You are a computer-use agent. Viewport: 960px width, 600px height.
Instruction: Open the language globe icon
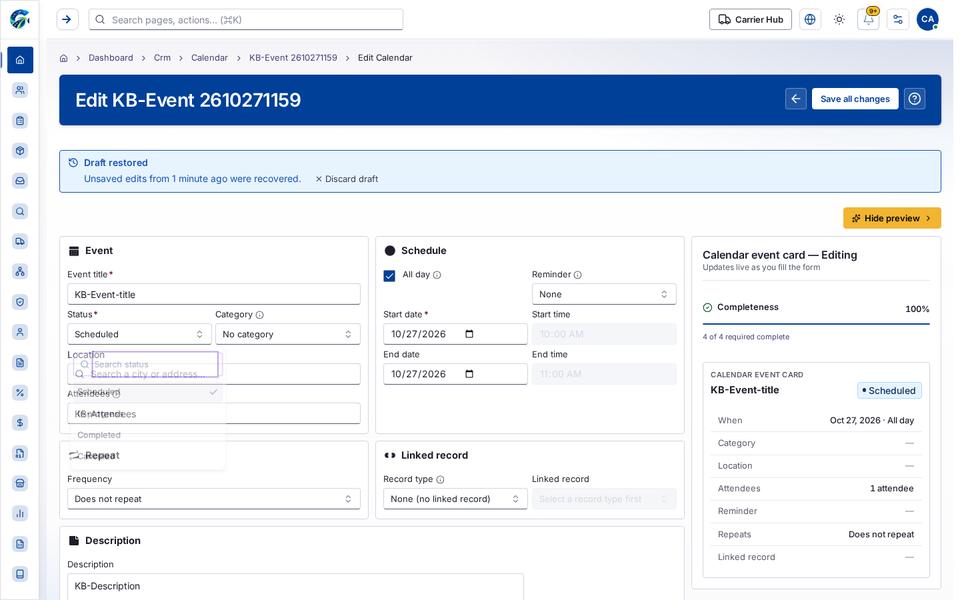pyautogui.click(x=809, y=20)
